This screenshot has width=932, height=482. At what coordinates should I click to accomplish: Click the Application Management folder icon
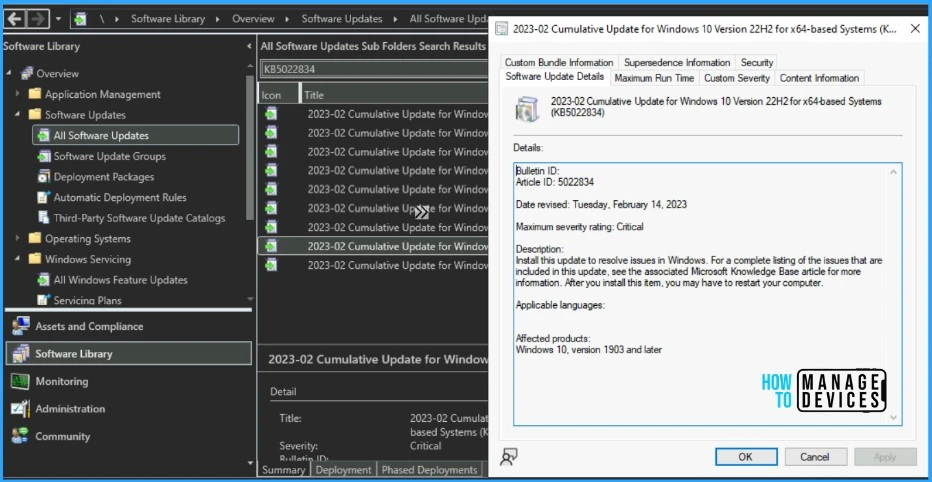pos(35,94)
